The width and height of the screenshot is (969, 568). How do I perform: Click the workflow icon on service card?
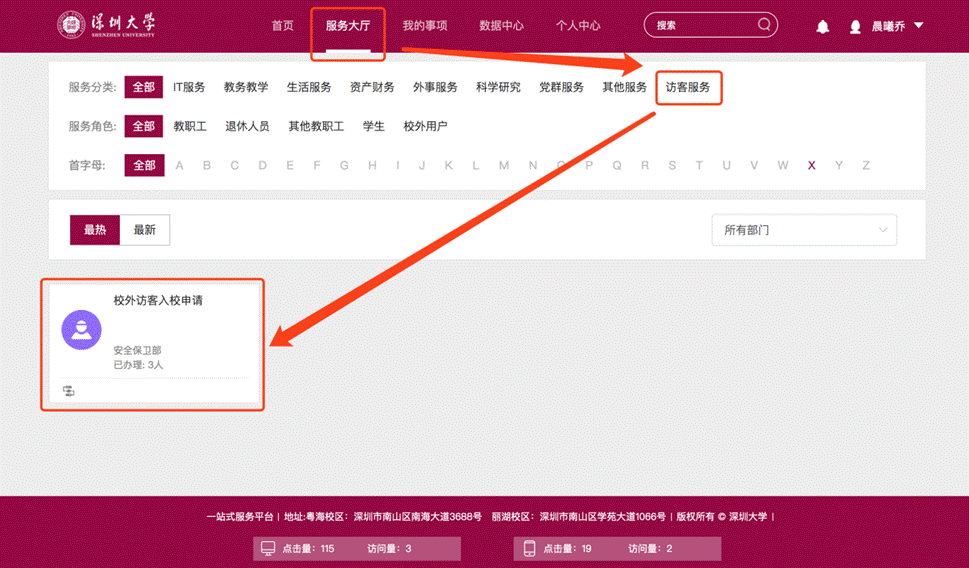coord(69,391)
